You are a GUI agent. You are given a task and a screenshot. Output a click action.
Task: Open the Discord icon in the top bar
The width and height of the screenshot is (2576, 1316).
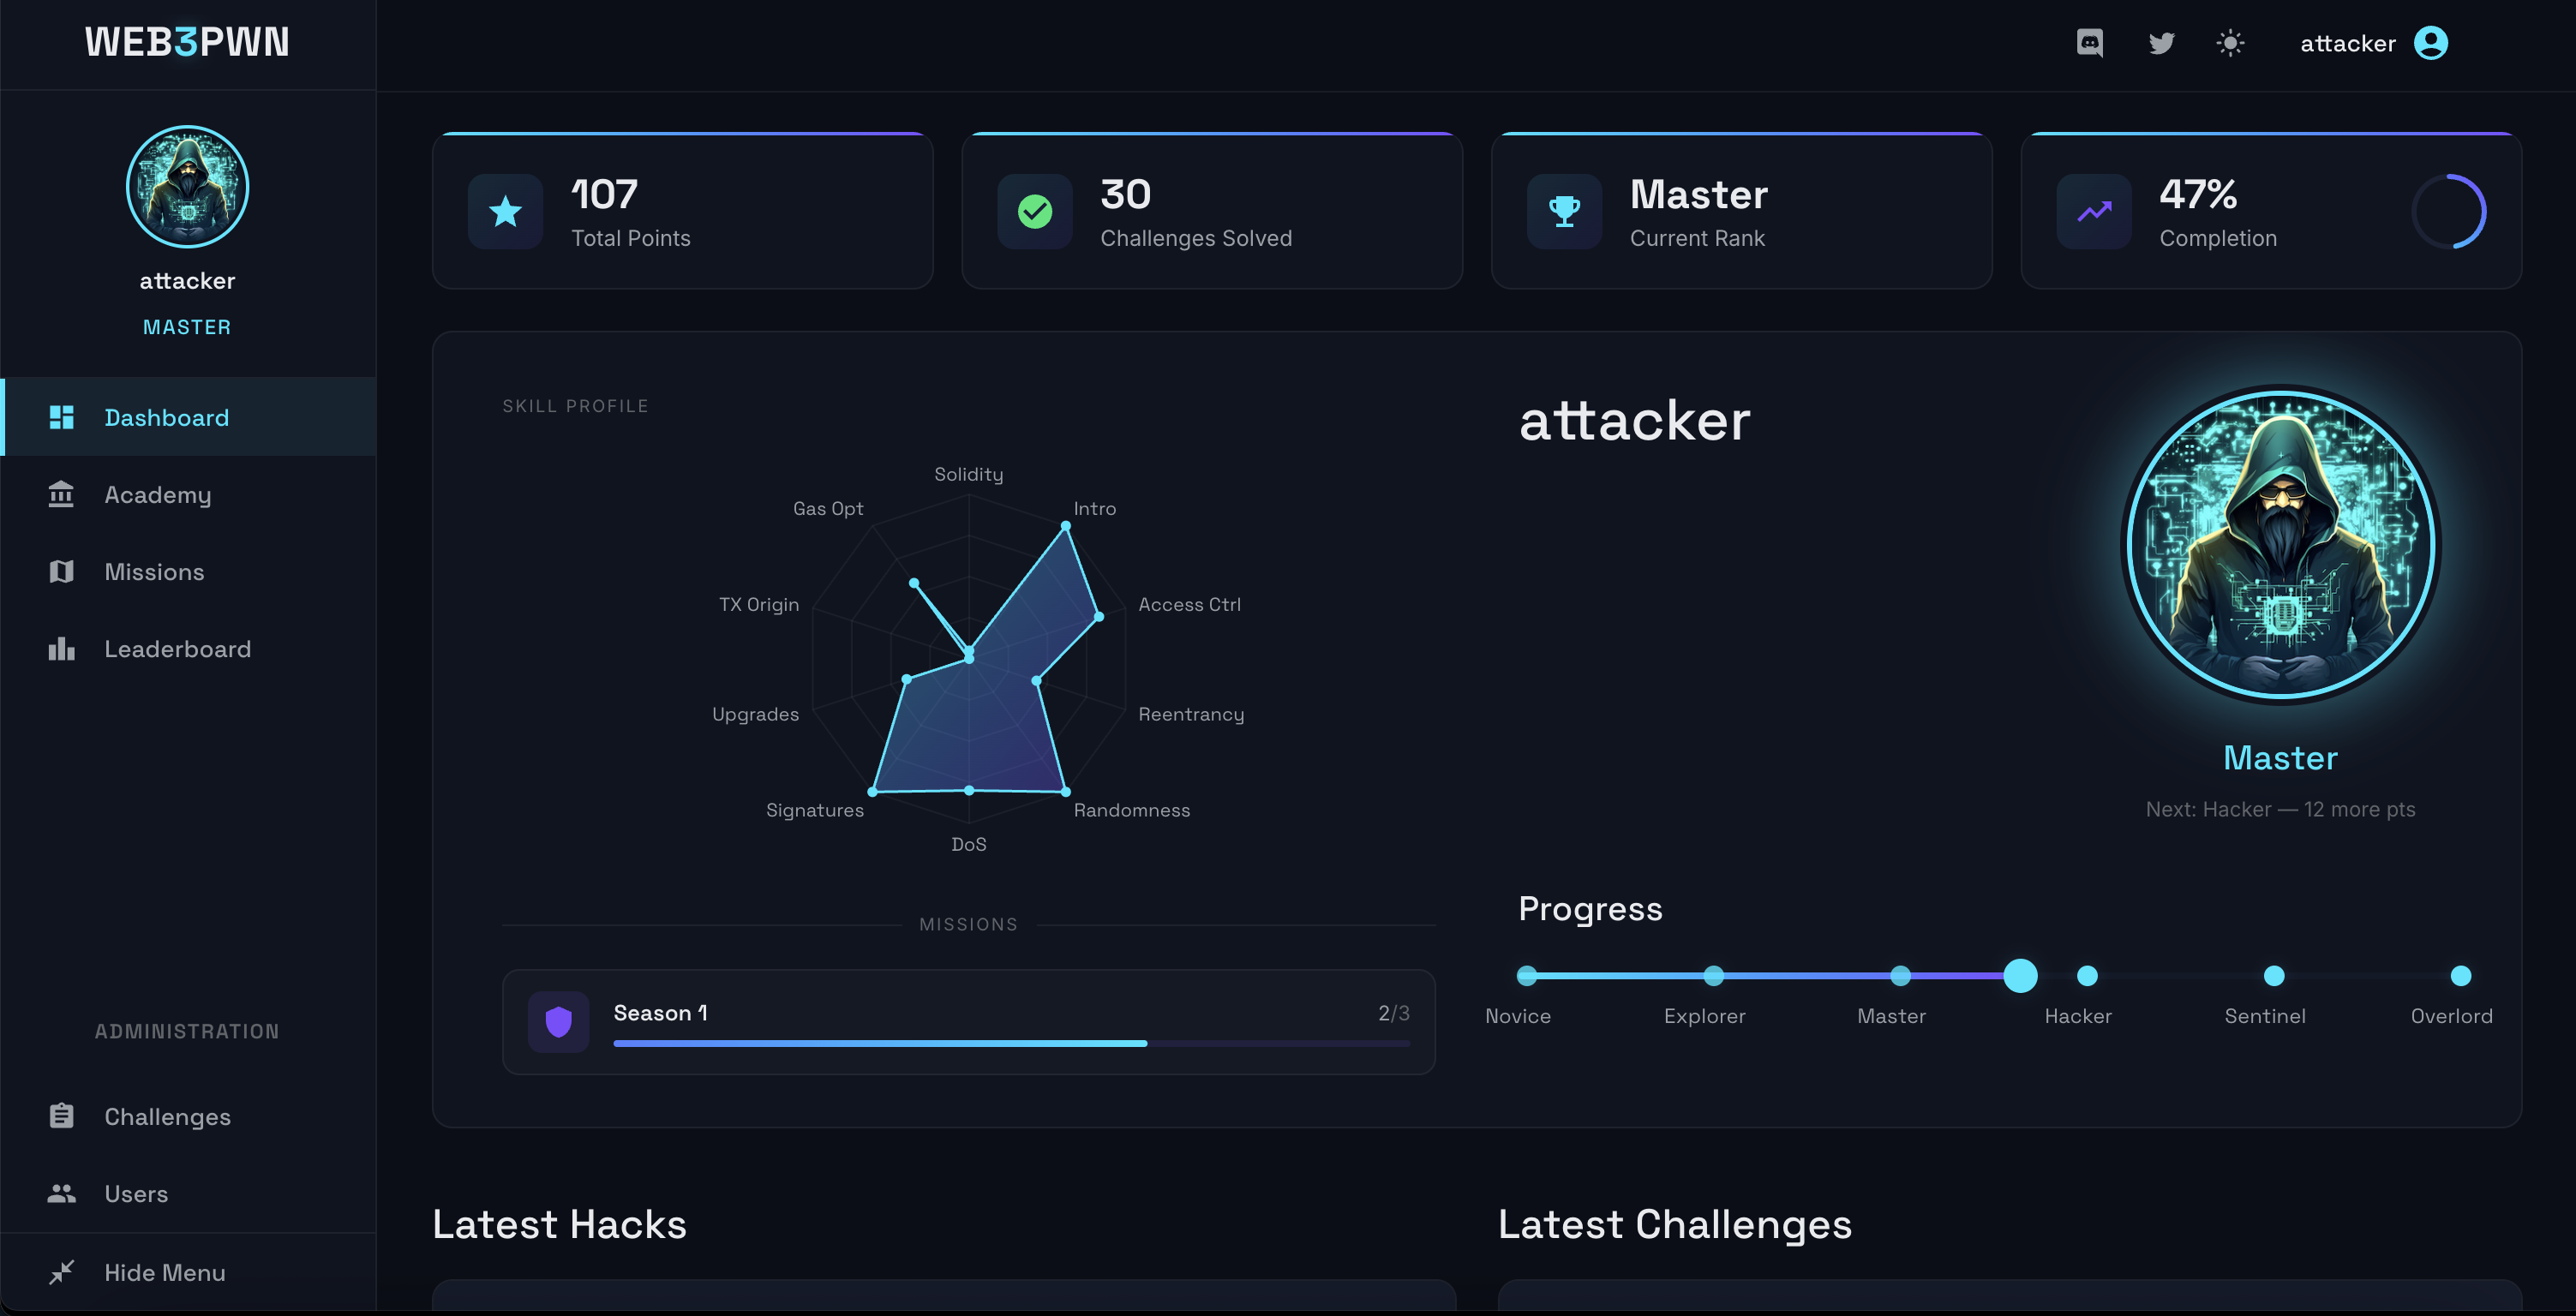pos(2090,42)
